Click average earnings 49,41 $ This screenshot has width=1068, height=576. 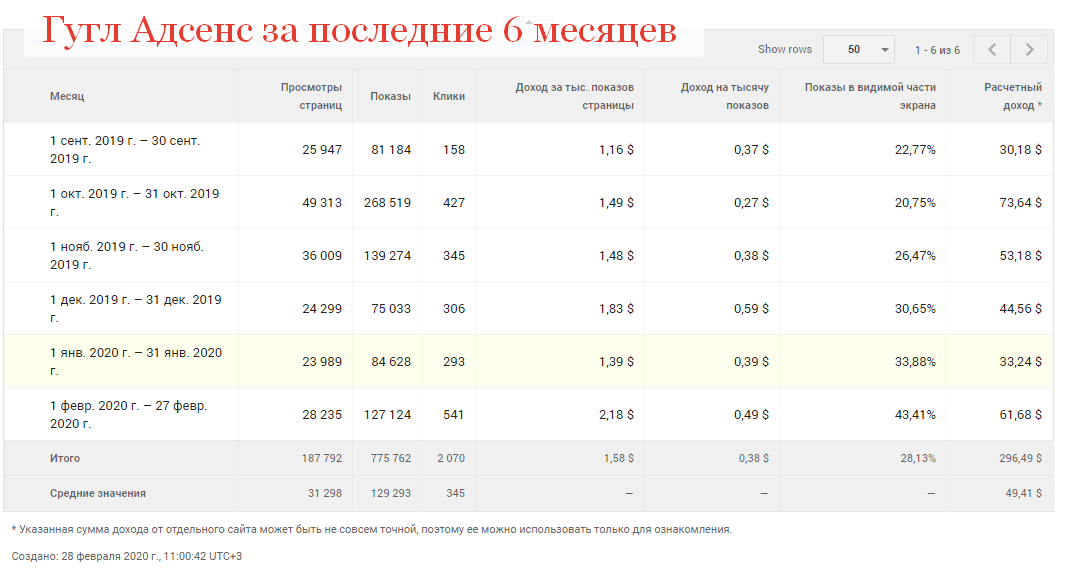1024,493
